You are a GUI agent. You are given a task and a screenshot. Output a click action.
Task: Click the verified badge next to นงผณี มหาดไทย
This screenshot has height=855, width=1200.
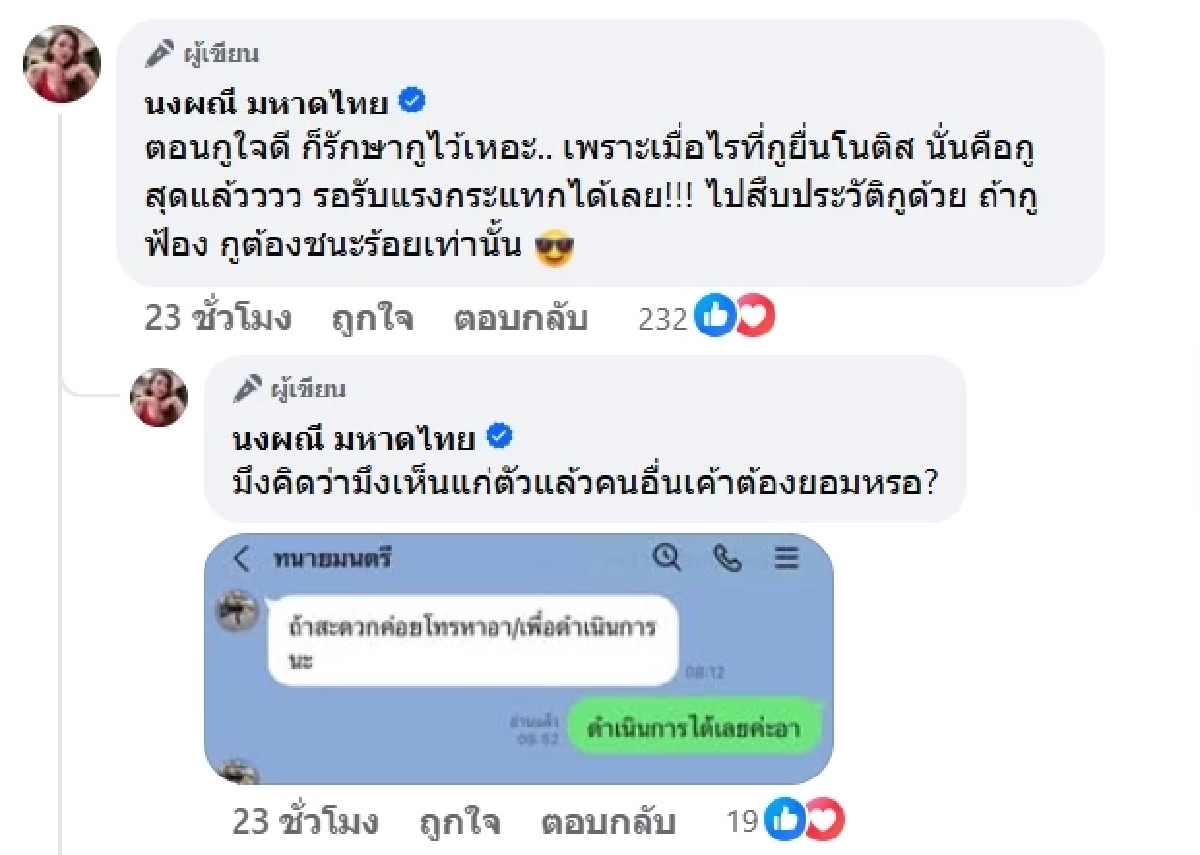412,99
